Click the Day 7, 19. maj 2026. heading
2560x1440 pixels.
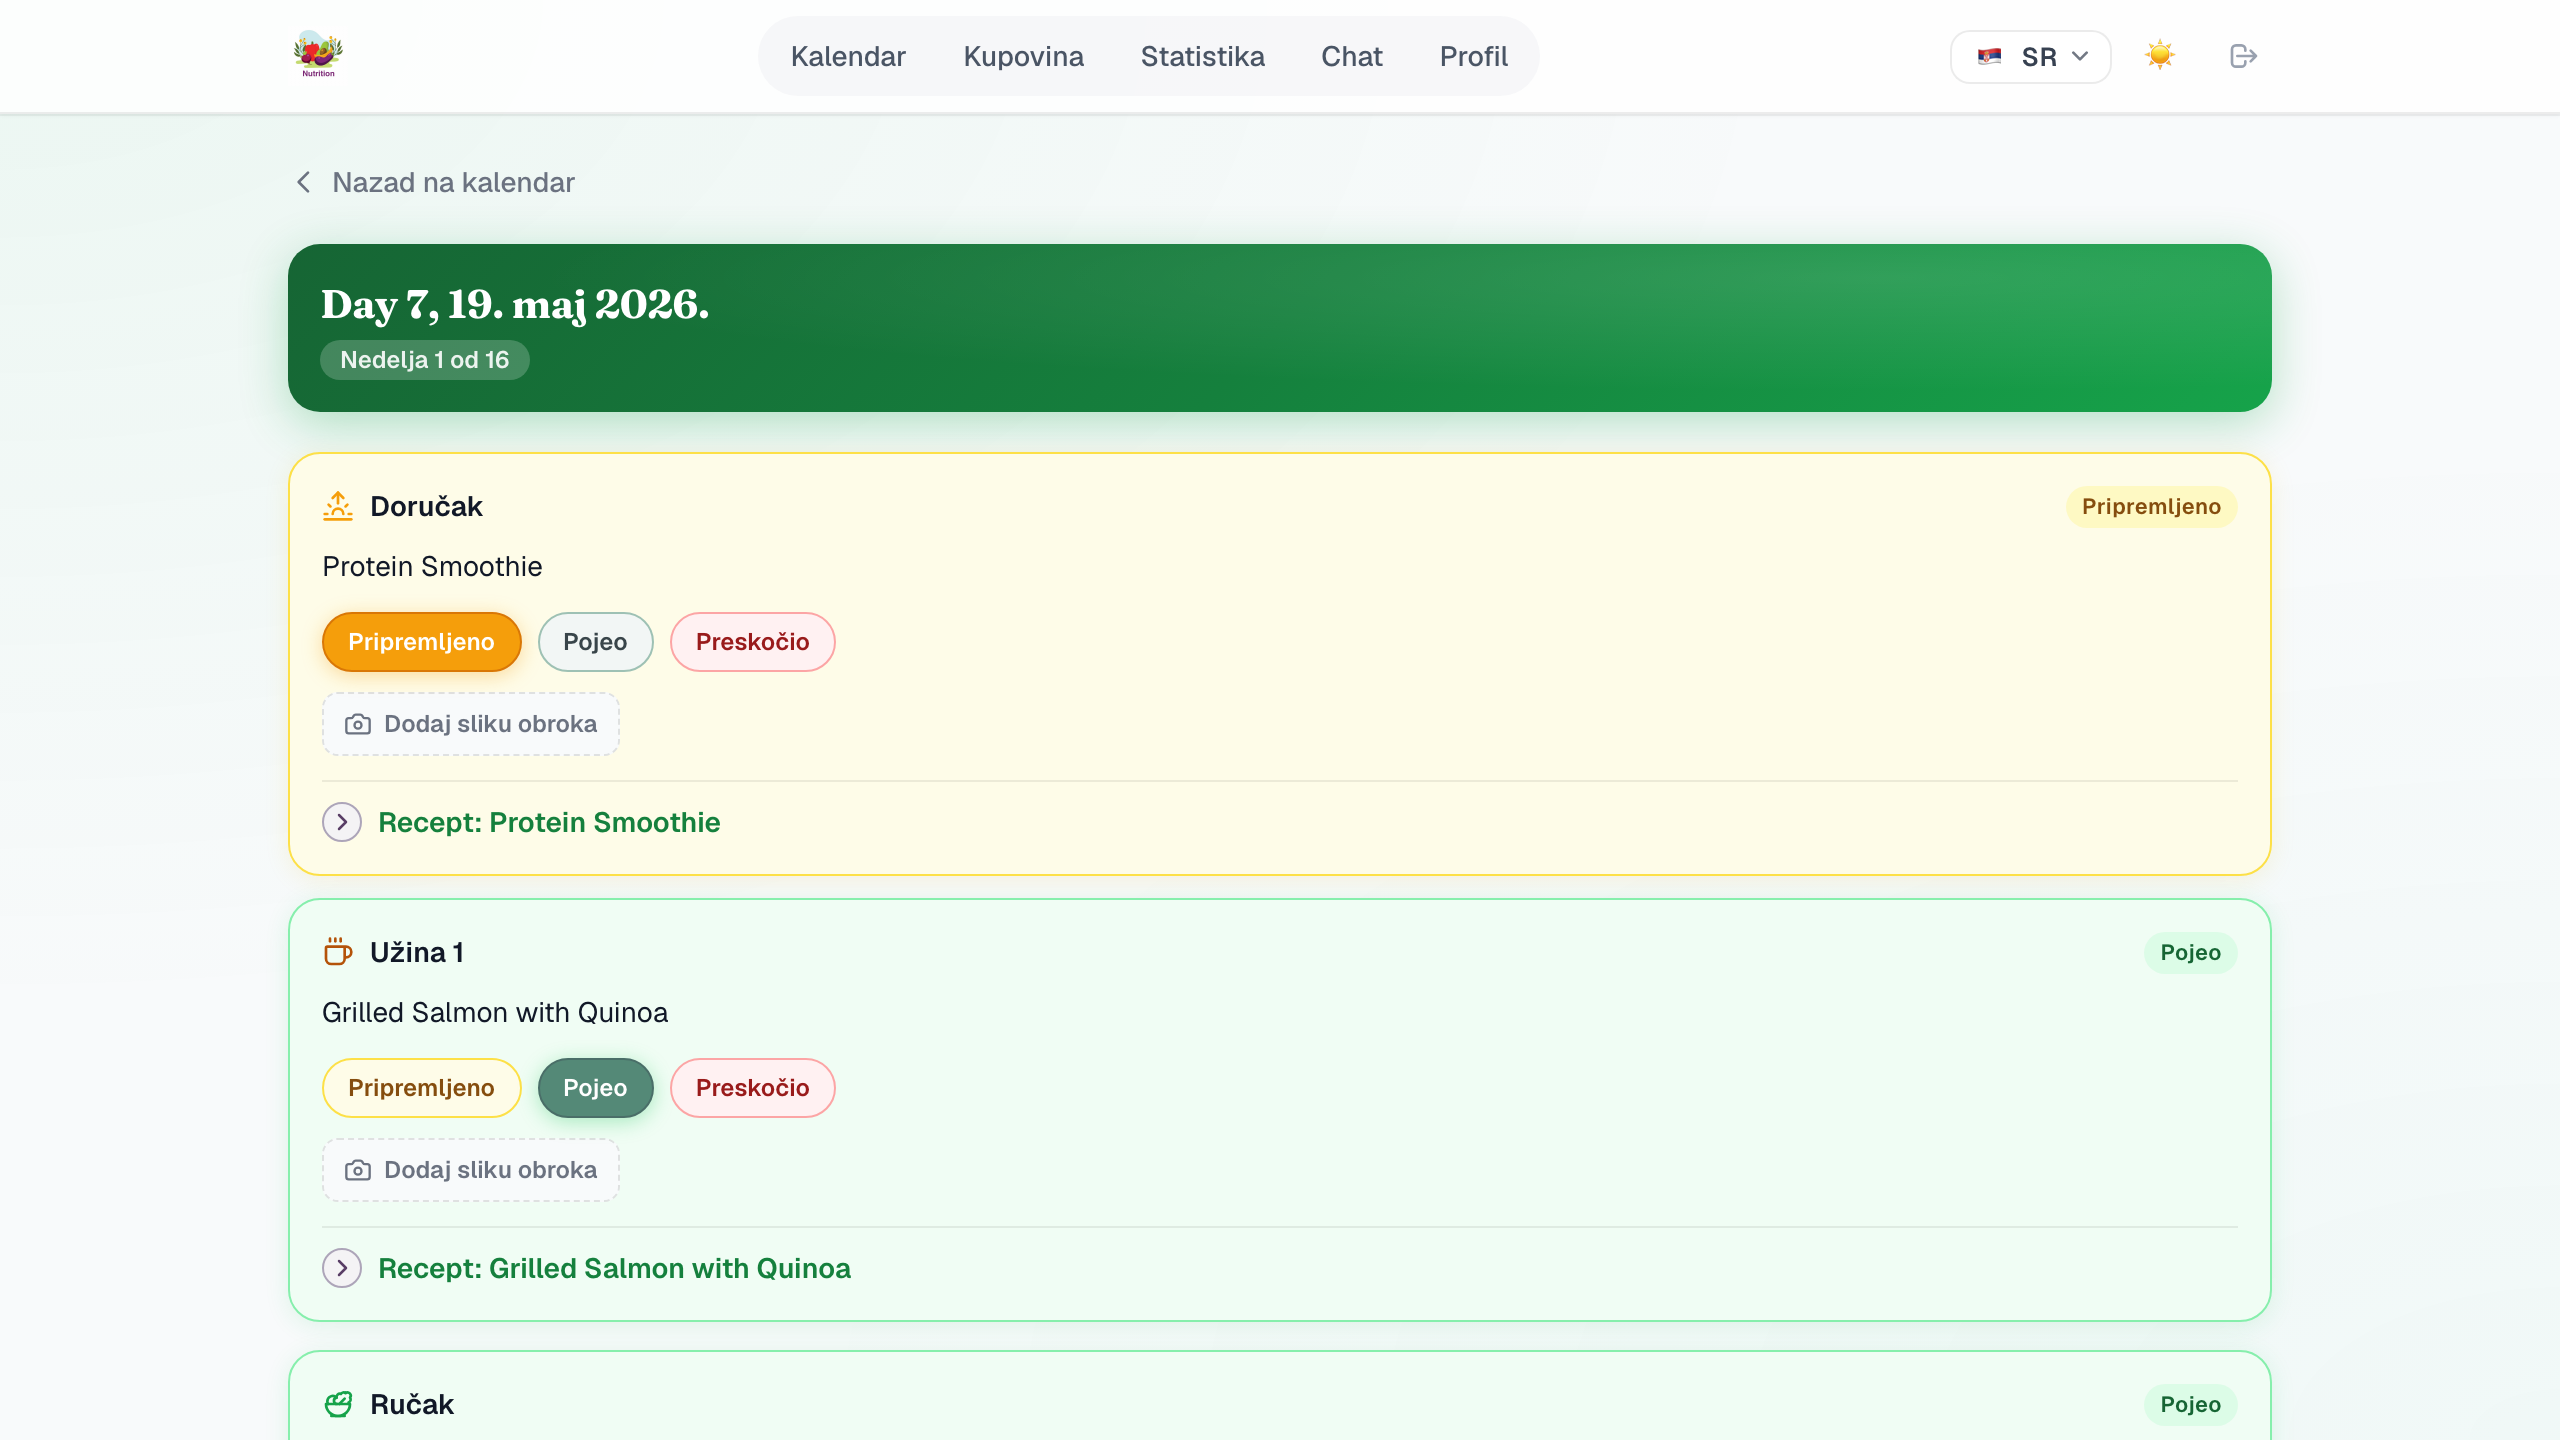pos(515,304)
